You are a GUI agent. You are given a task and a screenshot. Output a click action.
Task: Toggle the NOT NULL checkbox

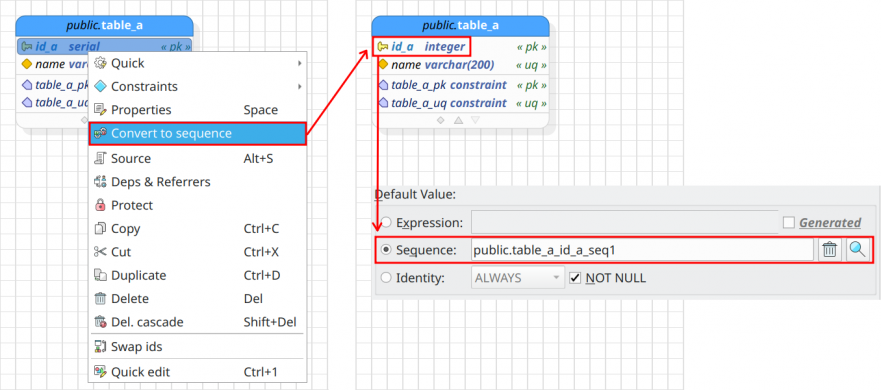[x=575, y=278]
